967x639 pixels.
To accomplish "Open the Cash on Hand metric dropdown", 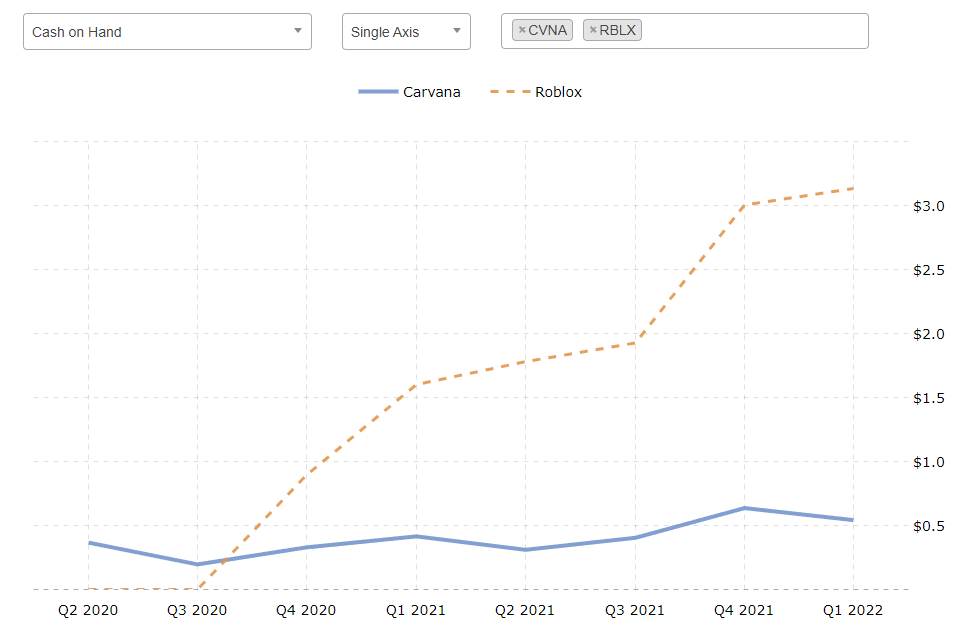I will 167,31.
